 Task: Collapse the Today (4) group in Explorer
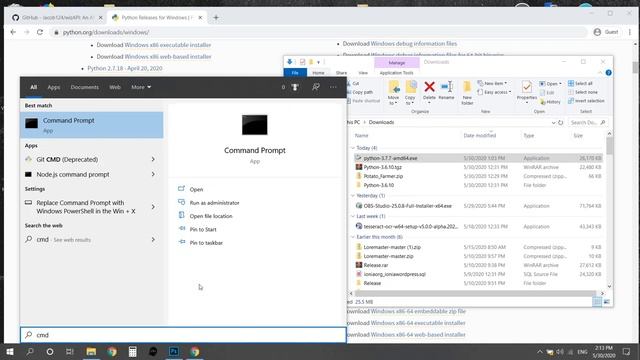point(353,148)
